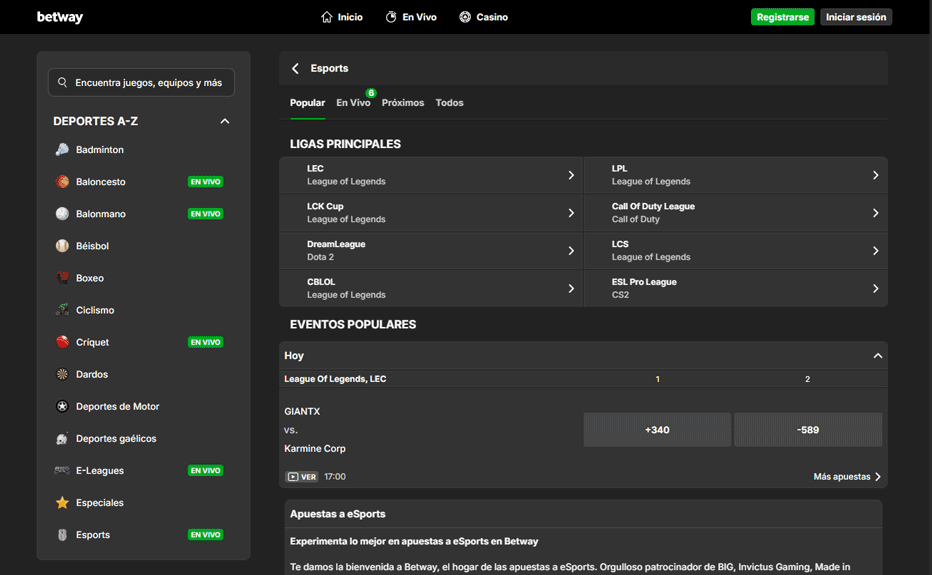
Task: Click the Badminton shuttlecock icon
Action: [x=62, y=150]
